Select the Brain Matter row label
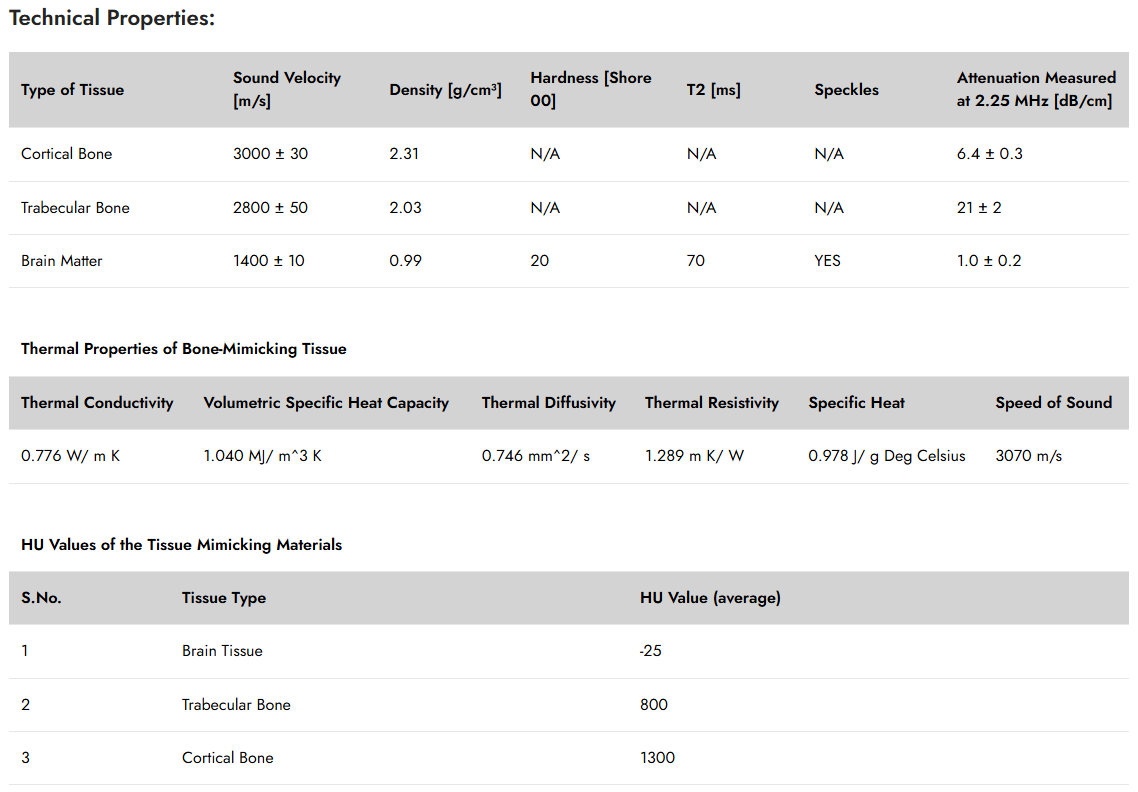 pos(62,261)
